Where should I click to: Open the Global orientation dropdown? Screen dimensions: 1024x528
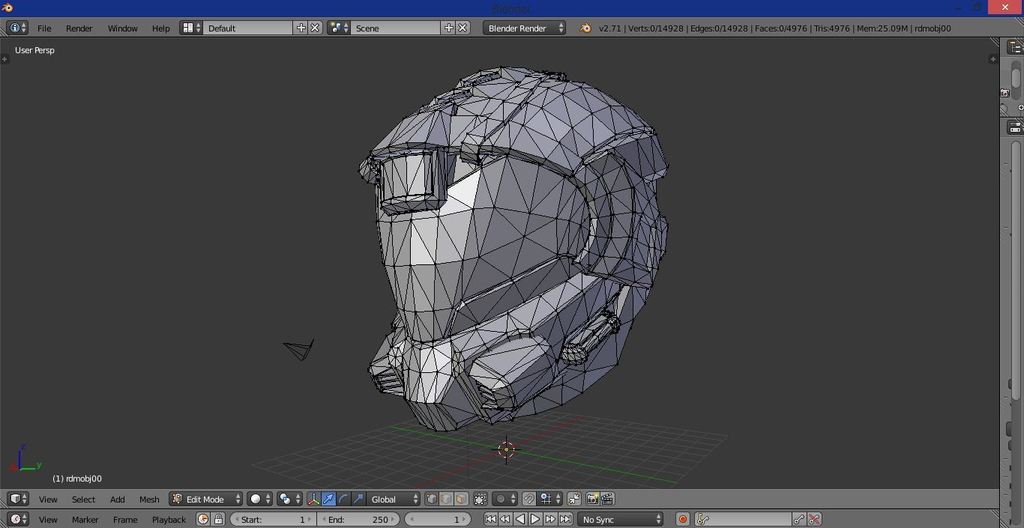point(394,499)
